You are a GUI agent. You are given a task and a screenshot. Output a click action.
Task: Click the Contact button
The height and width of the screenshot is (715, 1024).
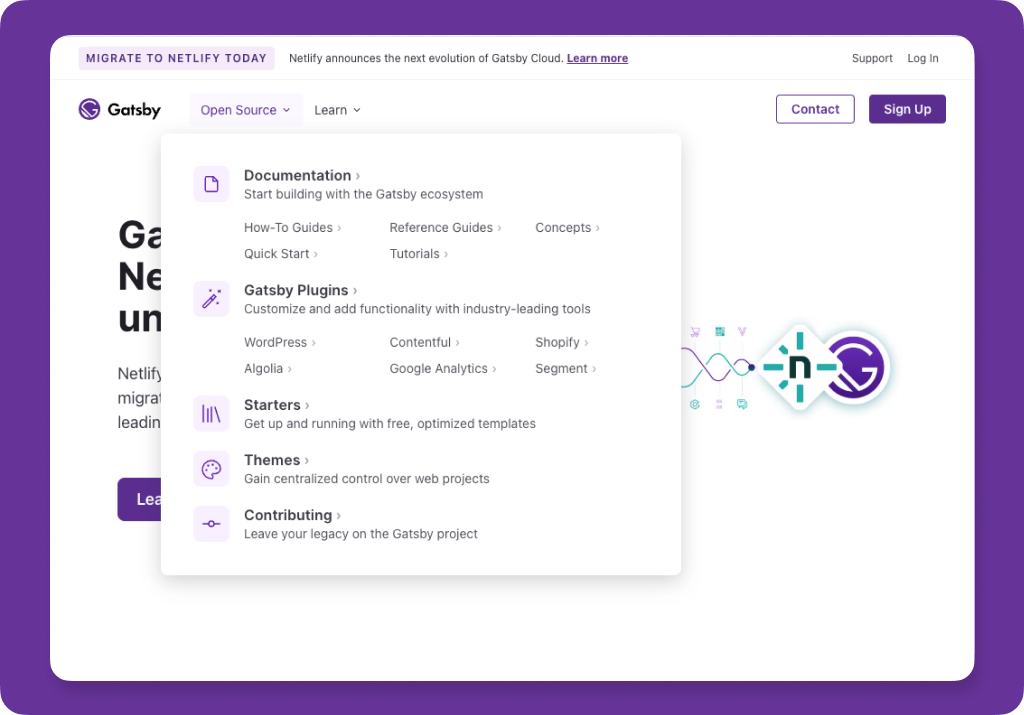tap(815, 109)
